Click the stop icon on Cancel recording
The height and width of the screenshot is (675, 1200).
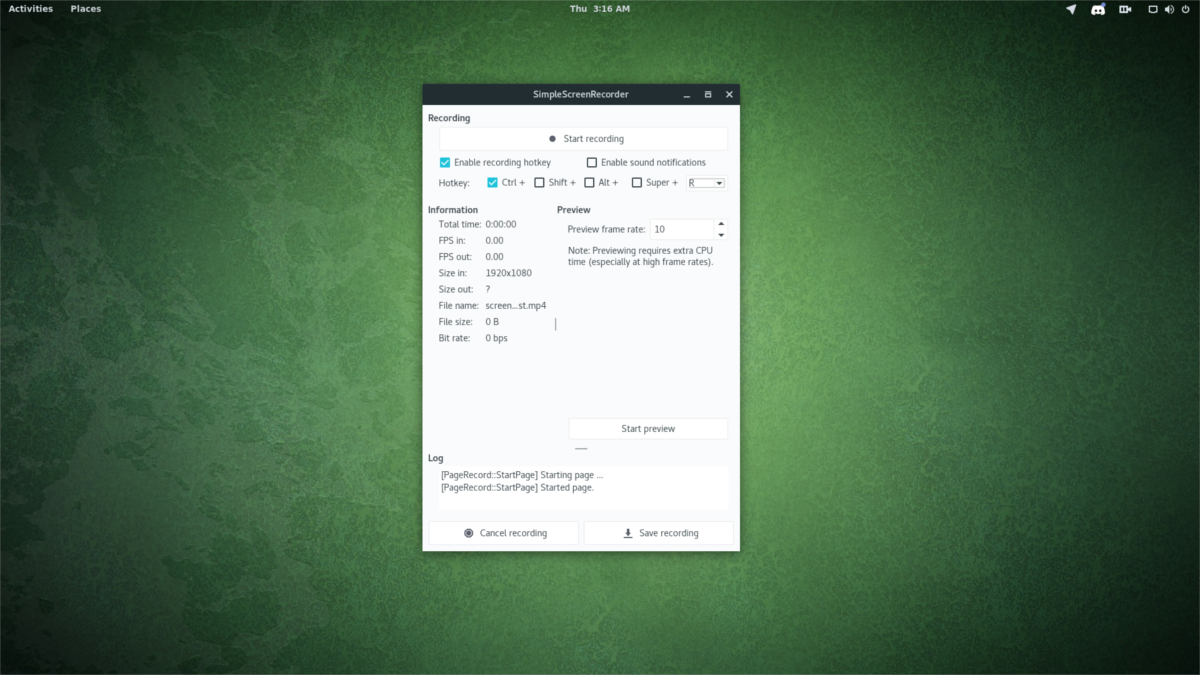pos(469,533)
